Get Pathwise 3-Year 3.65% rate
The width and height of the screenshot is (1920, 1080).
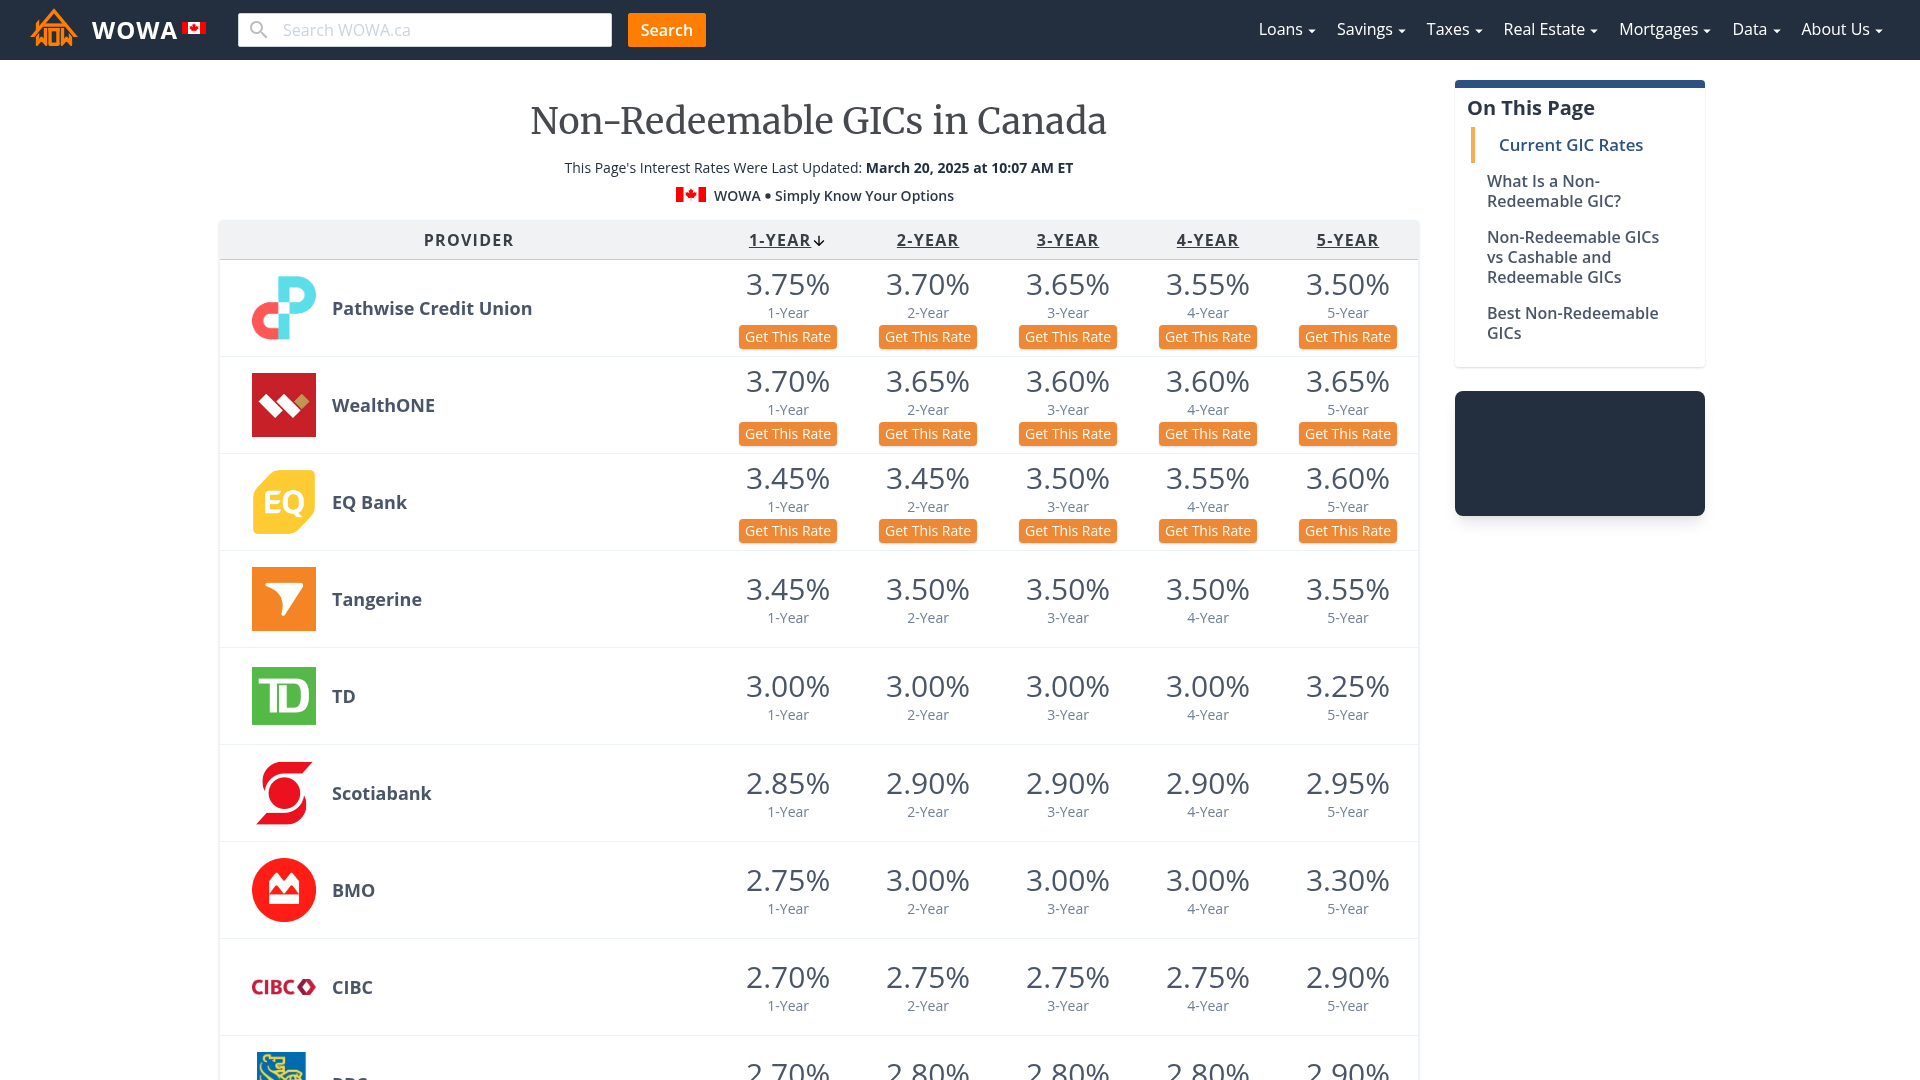1068,337
